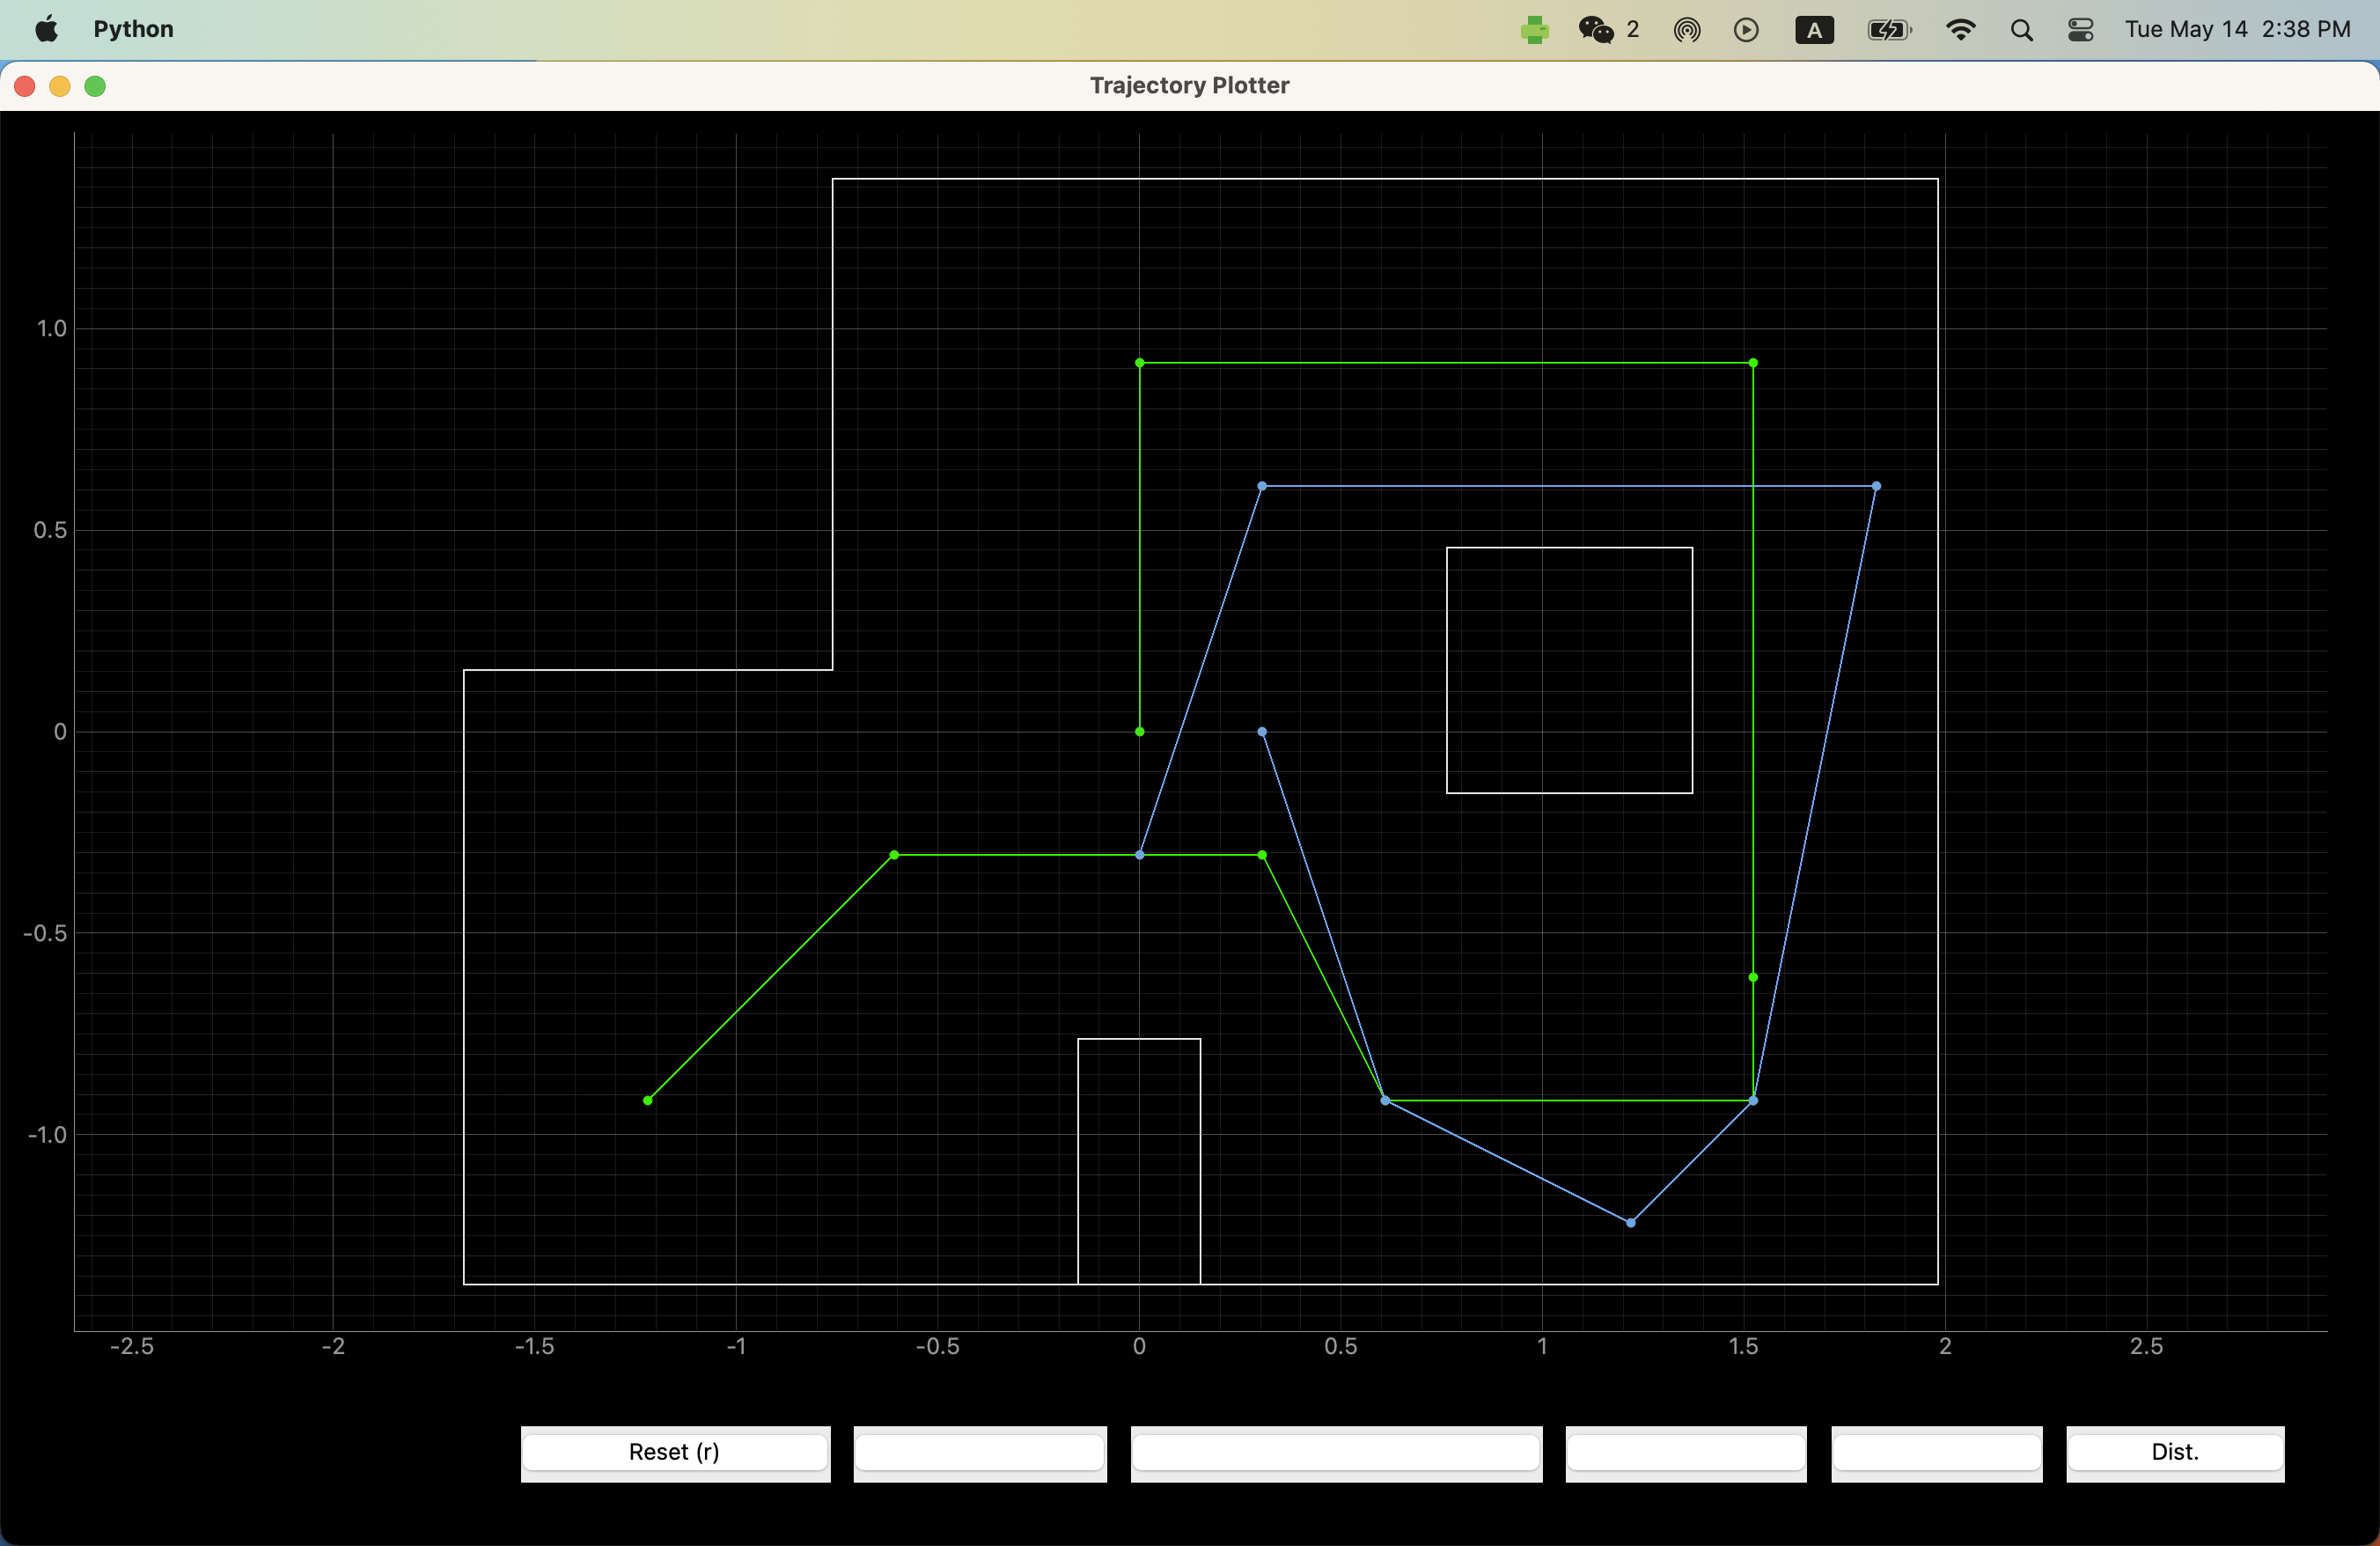The height and width of the screenshot is (1546, 2380).
Task: Click the green endpoint at x=-1.2, y=-0.9
Action: coord(648,1101)
